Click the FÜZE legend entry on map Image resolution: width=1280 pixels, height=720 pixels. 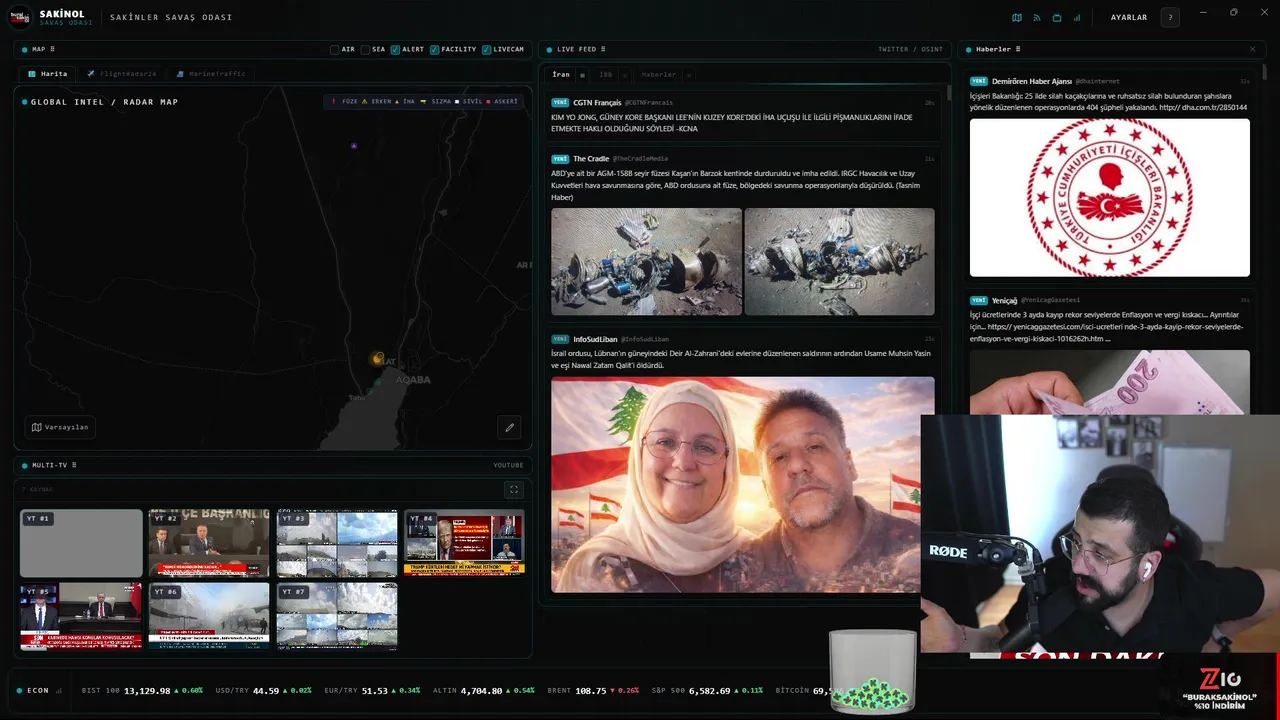coord(345,101)
